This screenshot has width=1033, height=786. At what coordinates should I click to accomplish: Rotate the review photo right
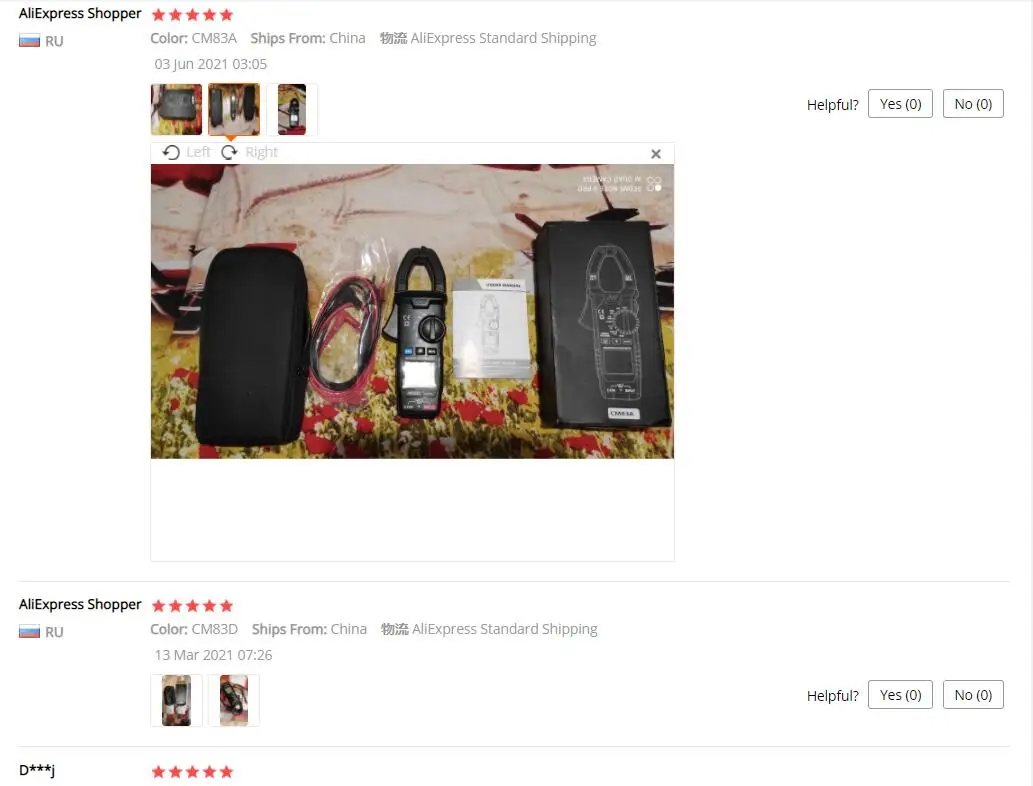(x=249, y=152)
